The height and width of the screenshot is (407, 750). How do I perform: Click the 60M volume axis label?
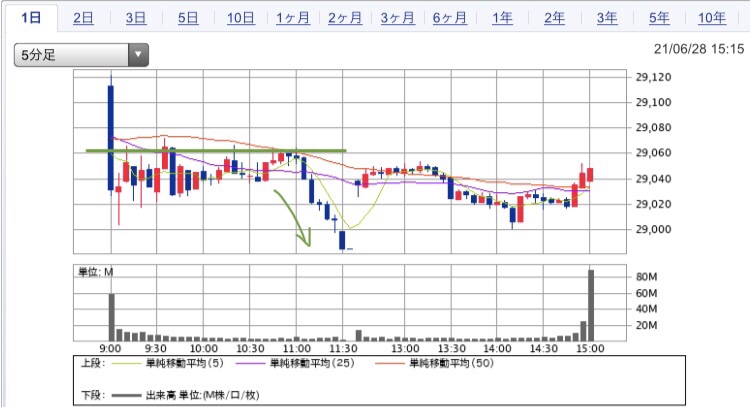pyautogui.click(x=646, y=293)
